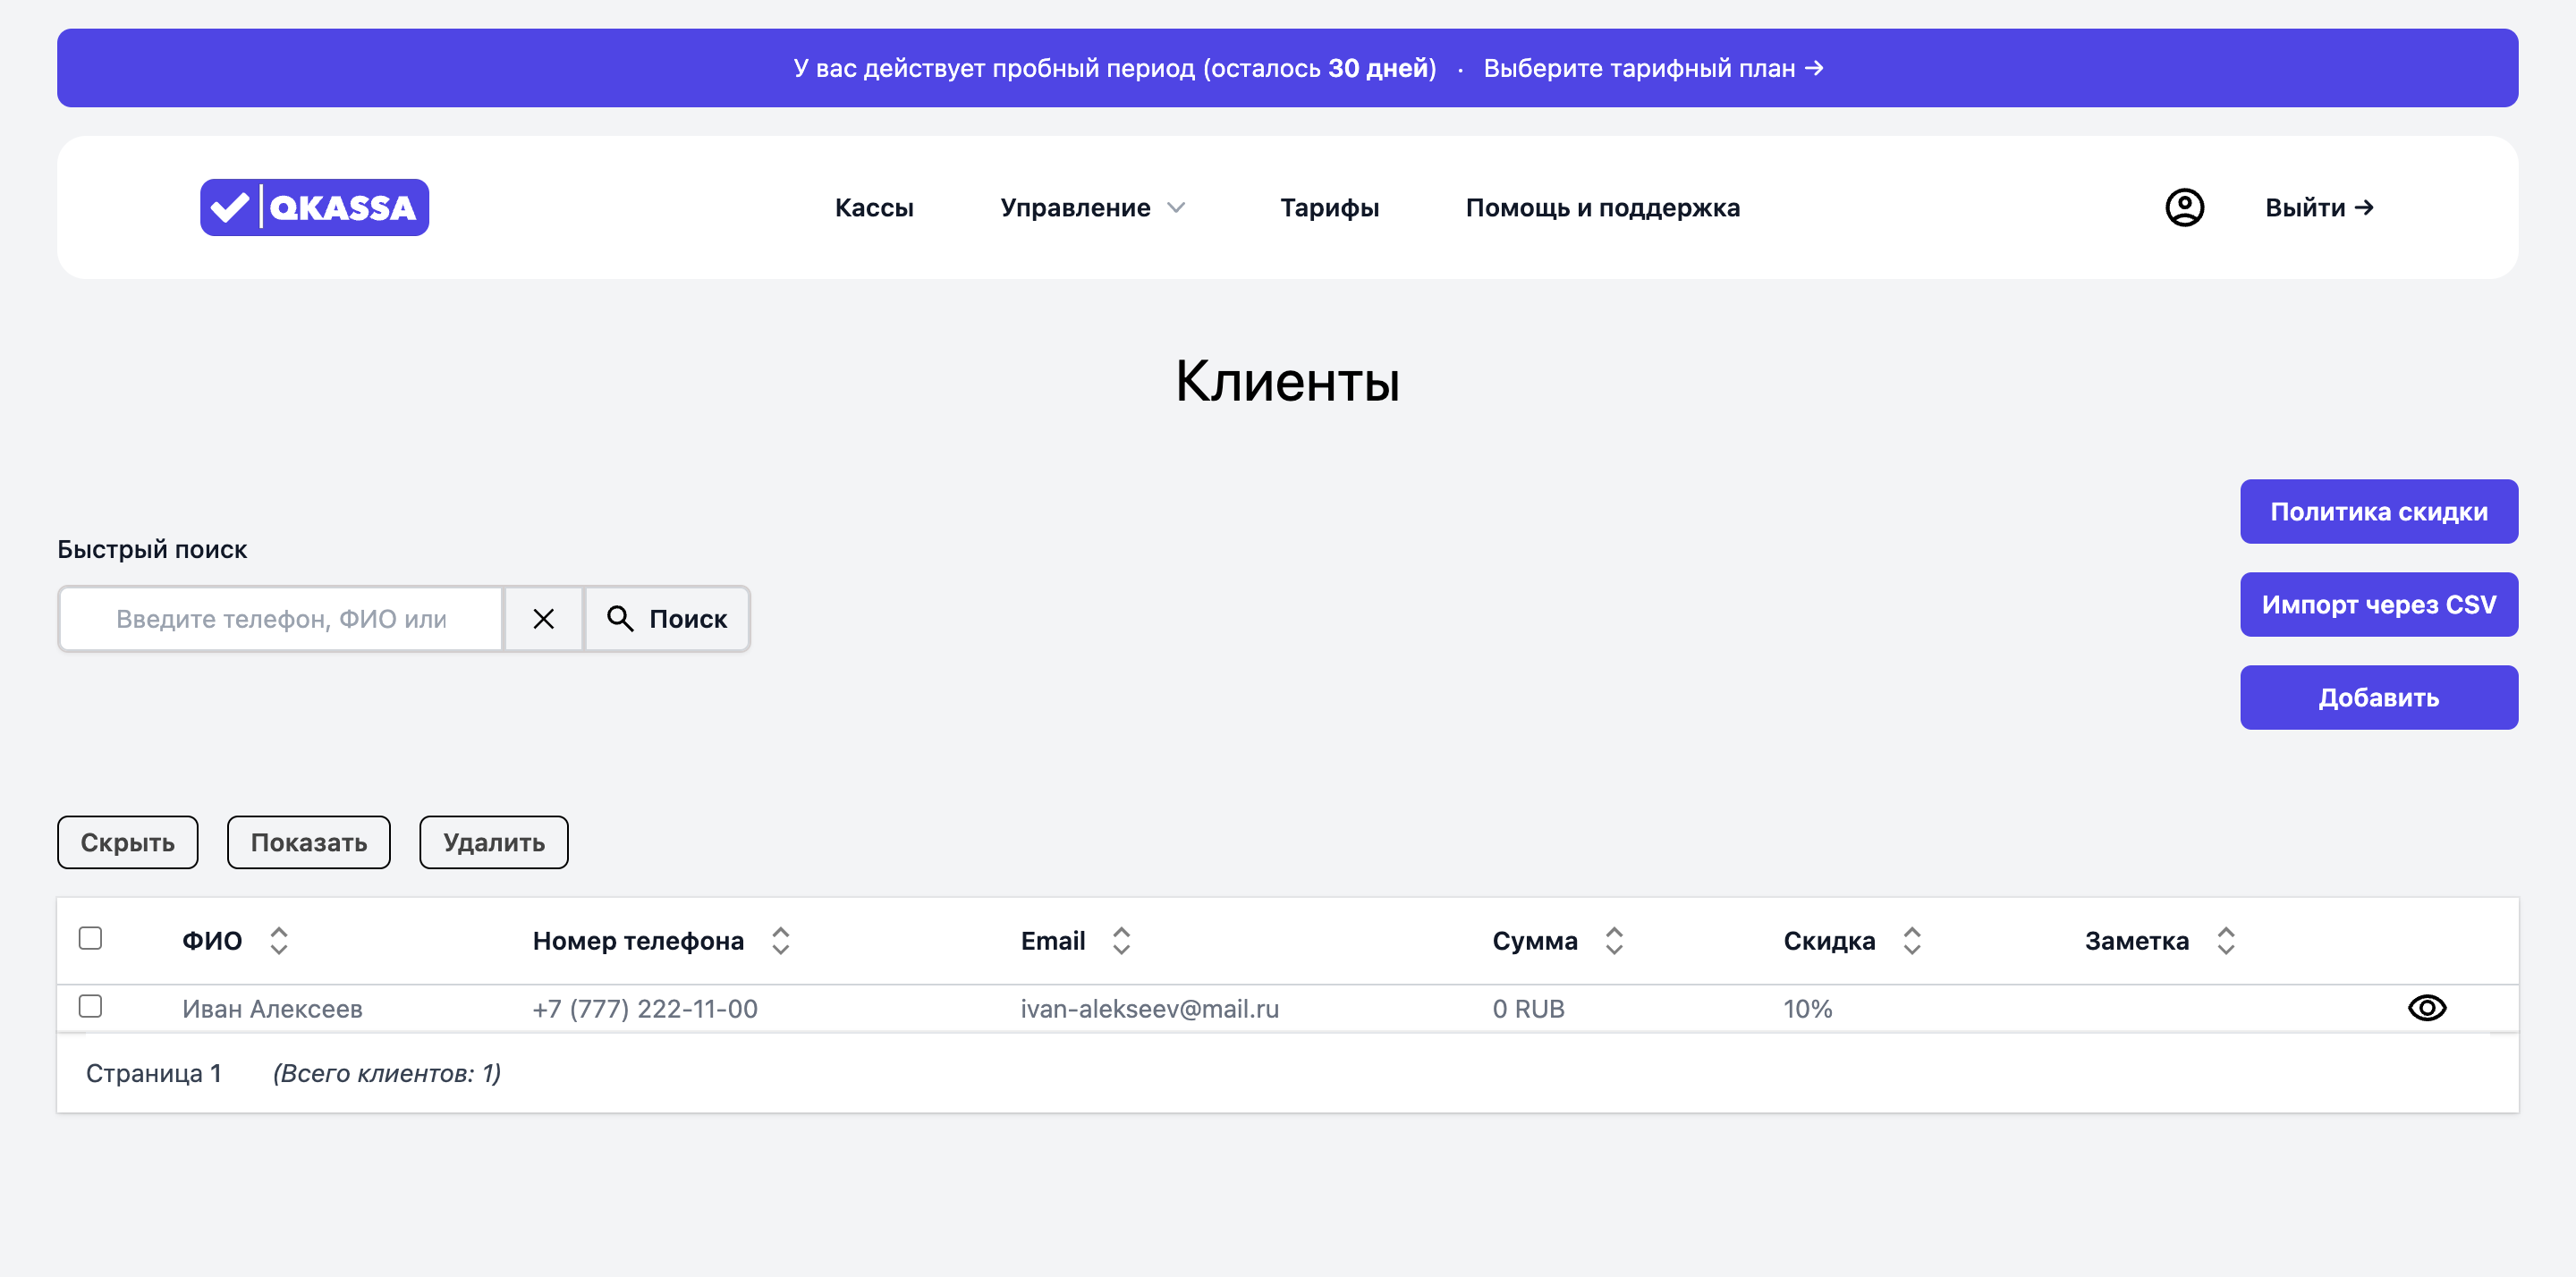Screen dimensions: 2576x1277
Task: Toggle eye icon for Иван Алексеев
Action: pos(2426,1007)
